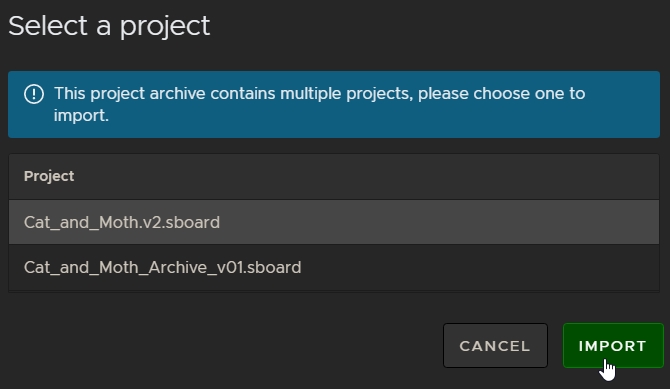Screen dimensions: 670x389
Task: Click the empty area right of Cat_and_Moth_Archive_v01.sboard
Action: click(x=480, y=268)
